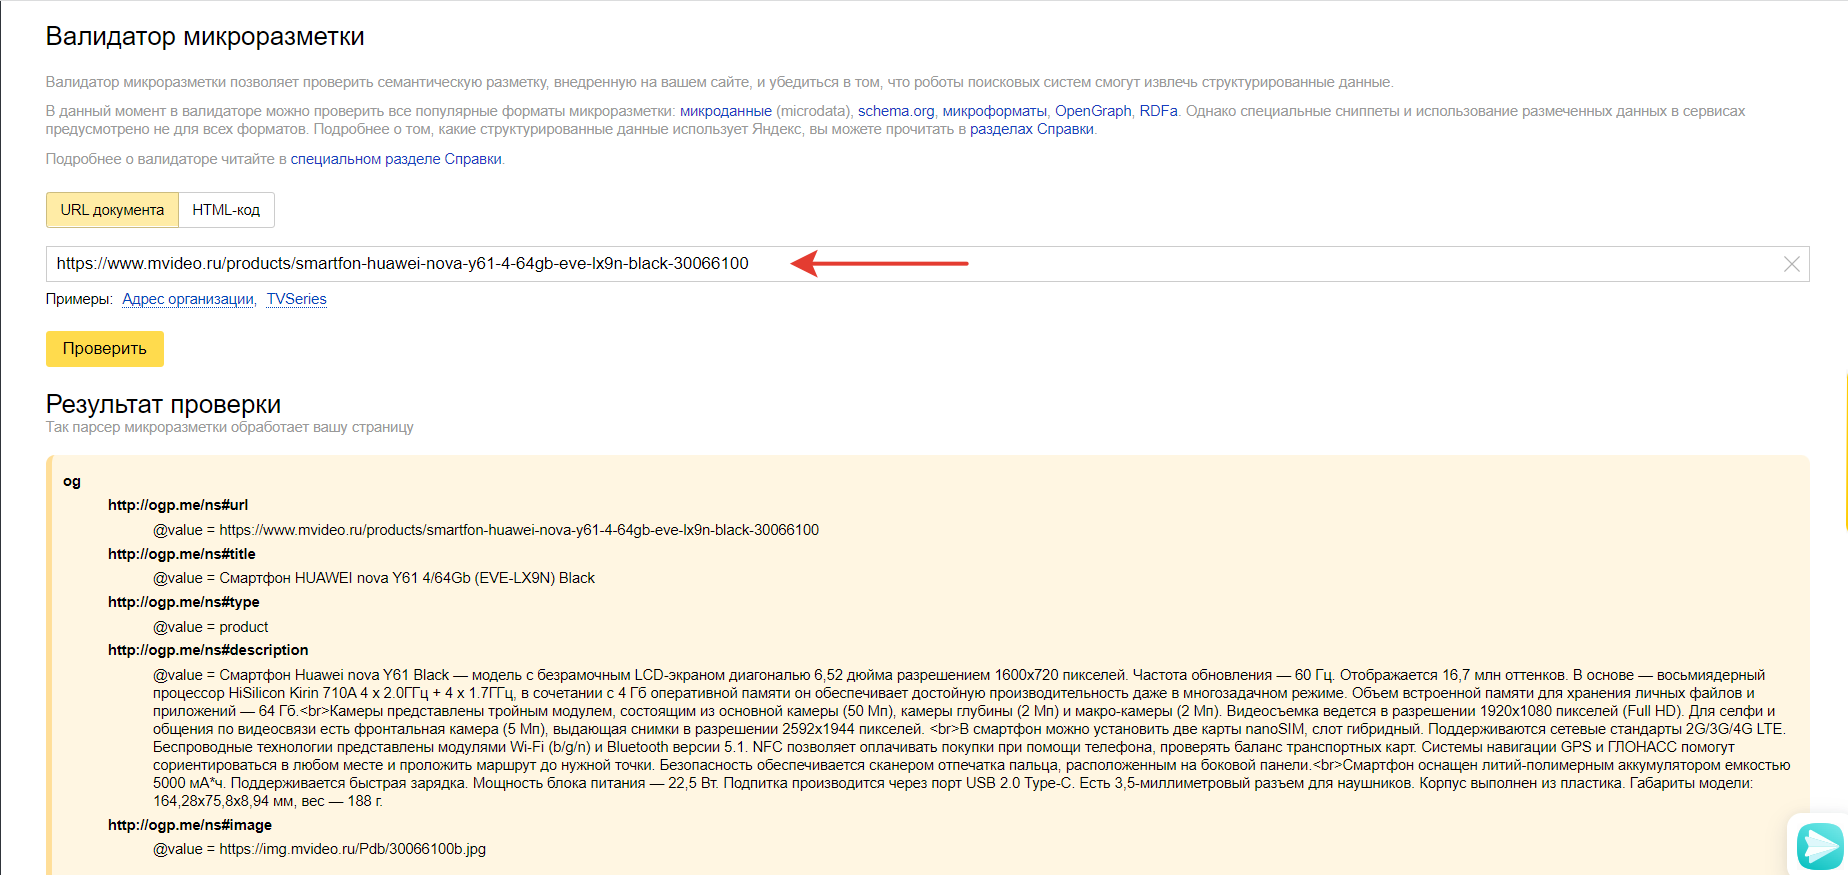
Task: Focus the mvideo URL input field
Action: tap(927, 264)
